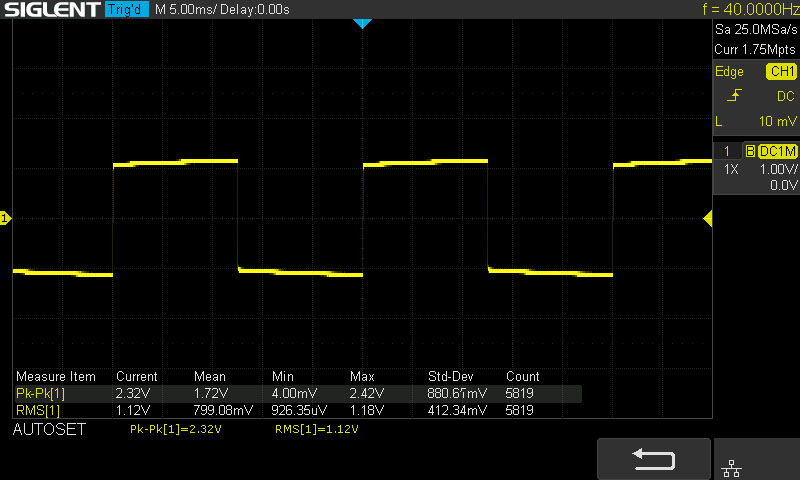Click the Std-Dev column header

(x=451, y=376)
